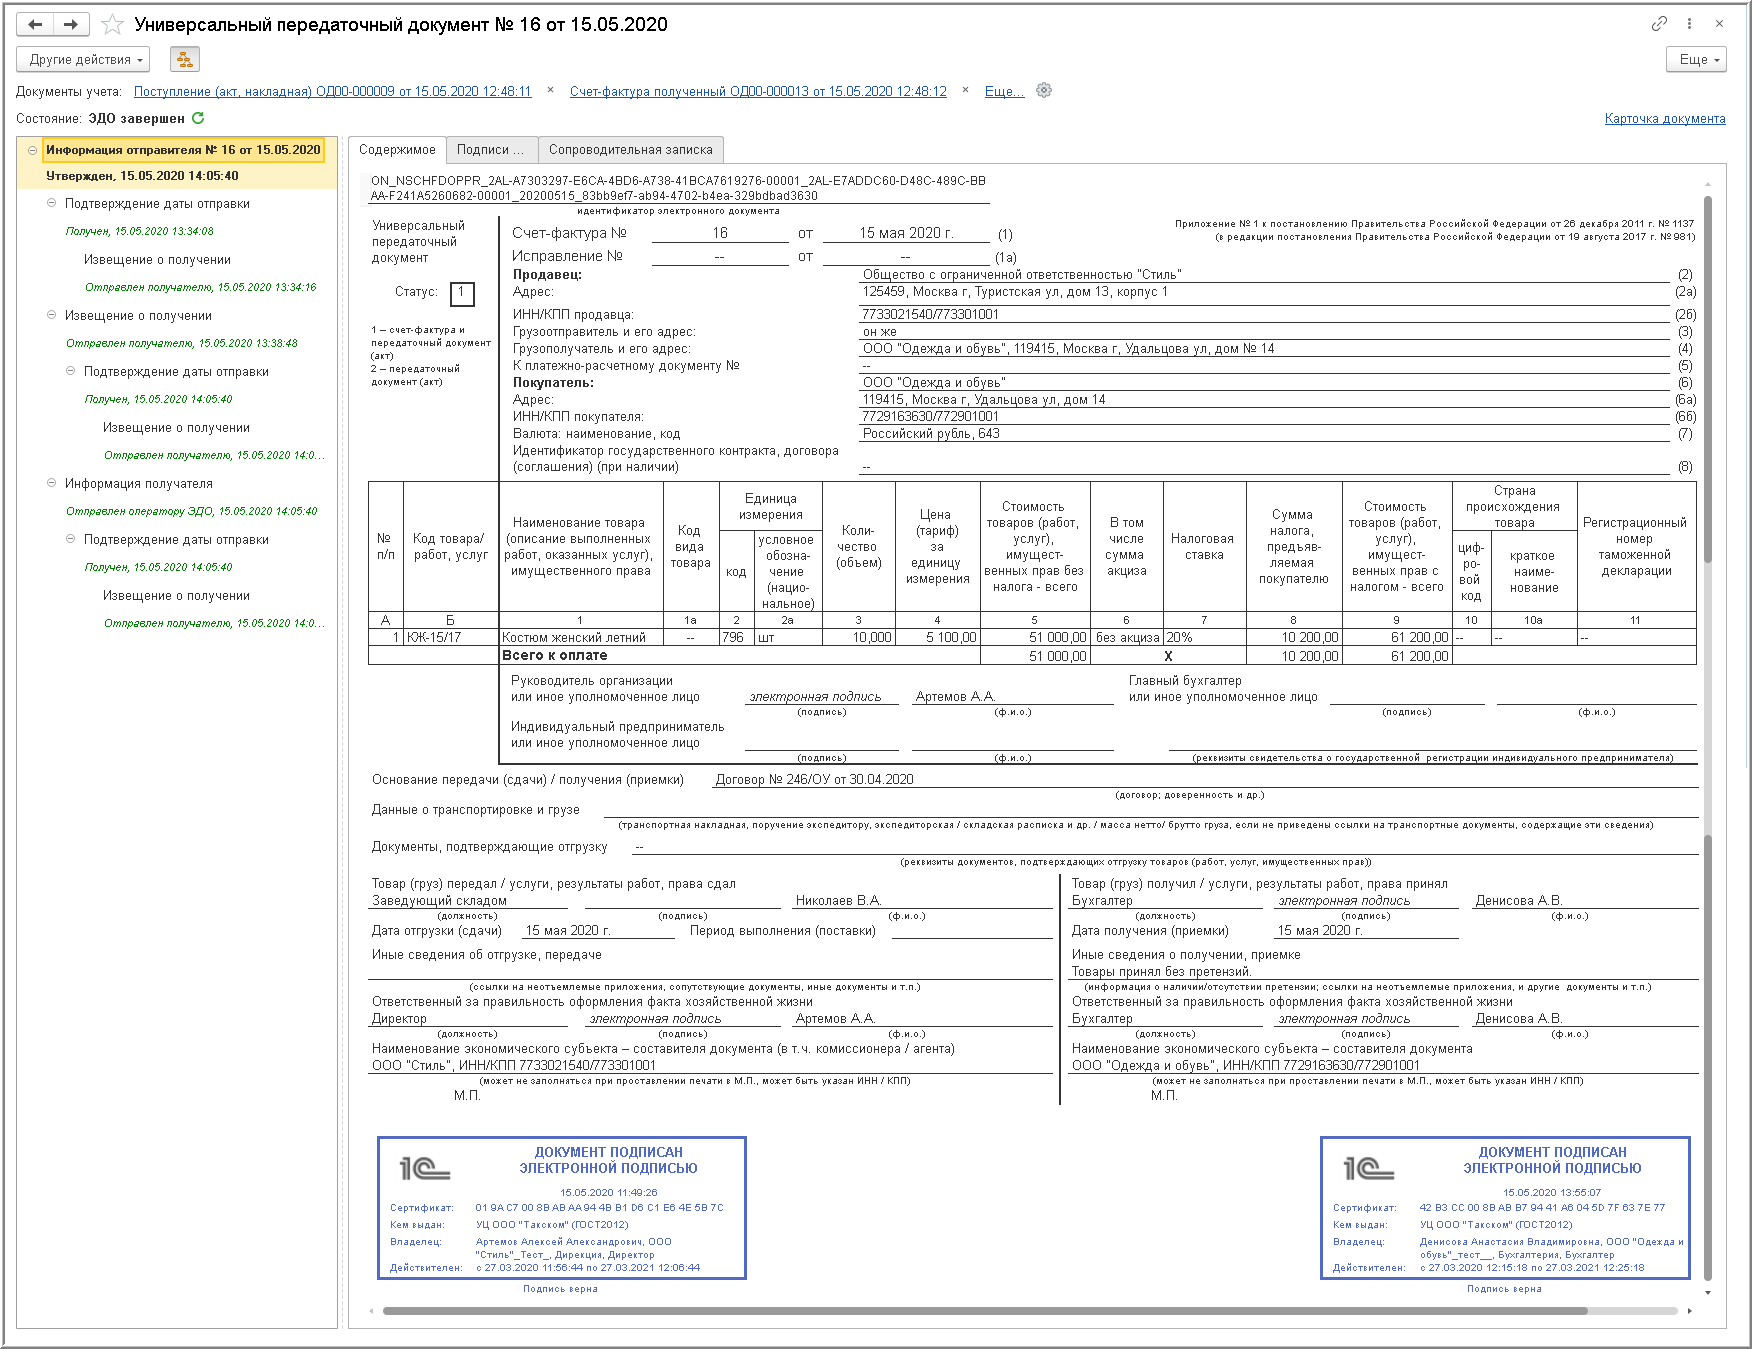Collapse Подтверждение даты отправки under Извещение
Screen dimensions: 1752x1349
coord(70,371)
